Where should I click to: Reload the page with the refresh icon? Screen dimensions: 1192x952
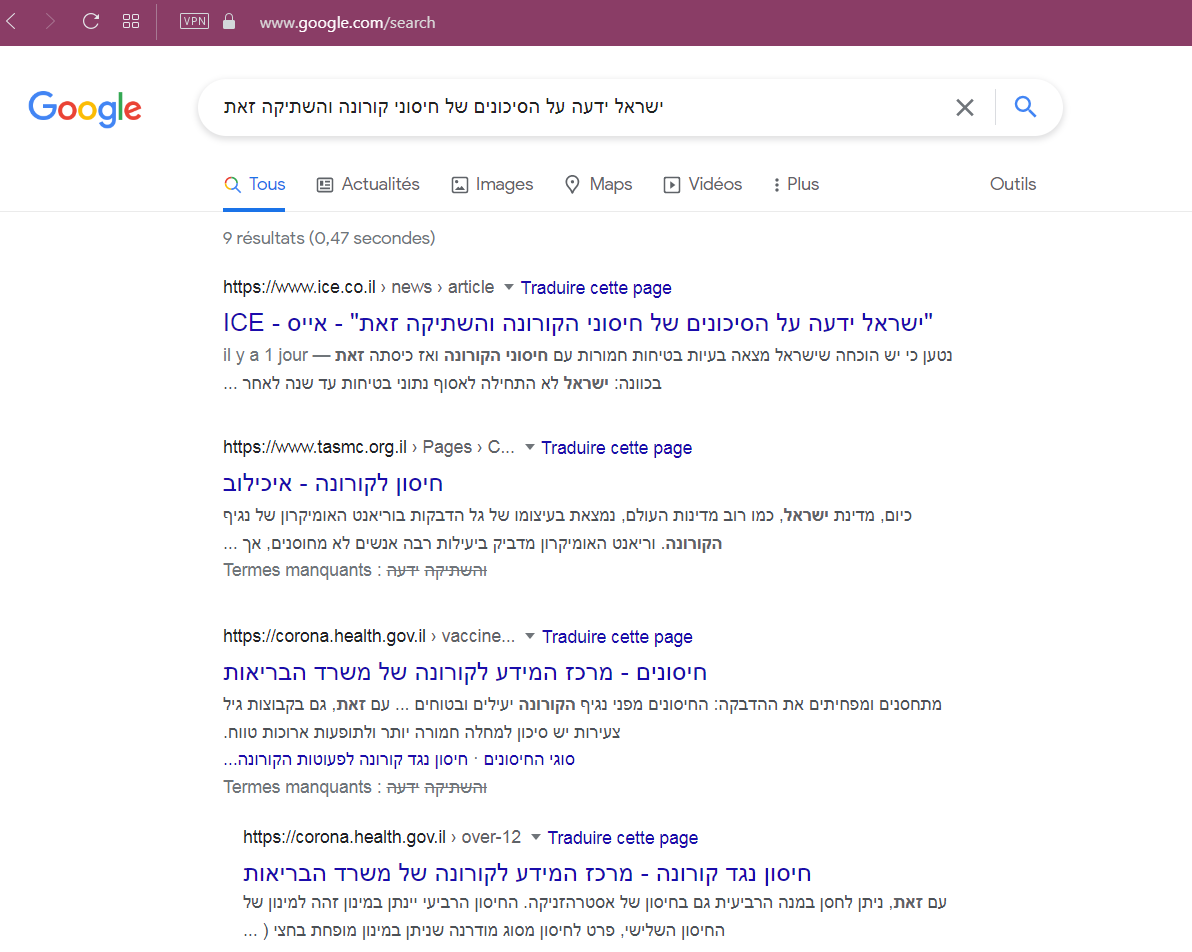(x=91, y=21)
